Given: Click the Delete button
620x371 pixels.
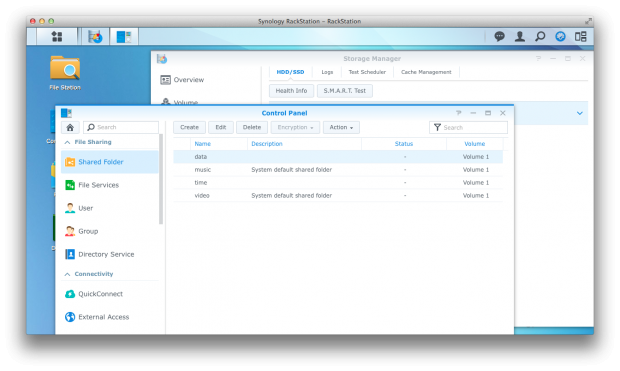Looking at the screenshot, I should tap(252, 127).
